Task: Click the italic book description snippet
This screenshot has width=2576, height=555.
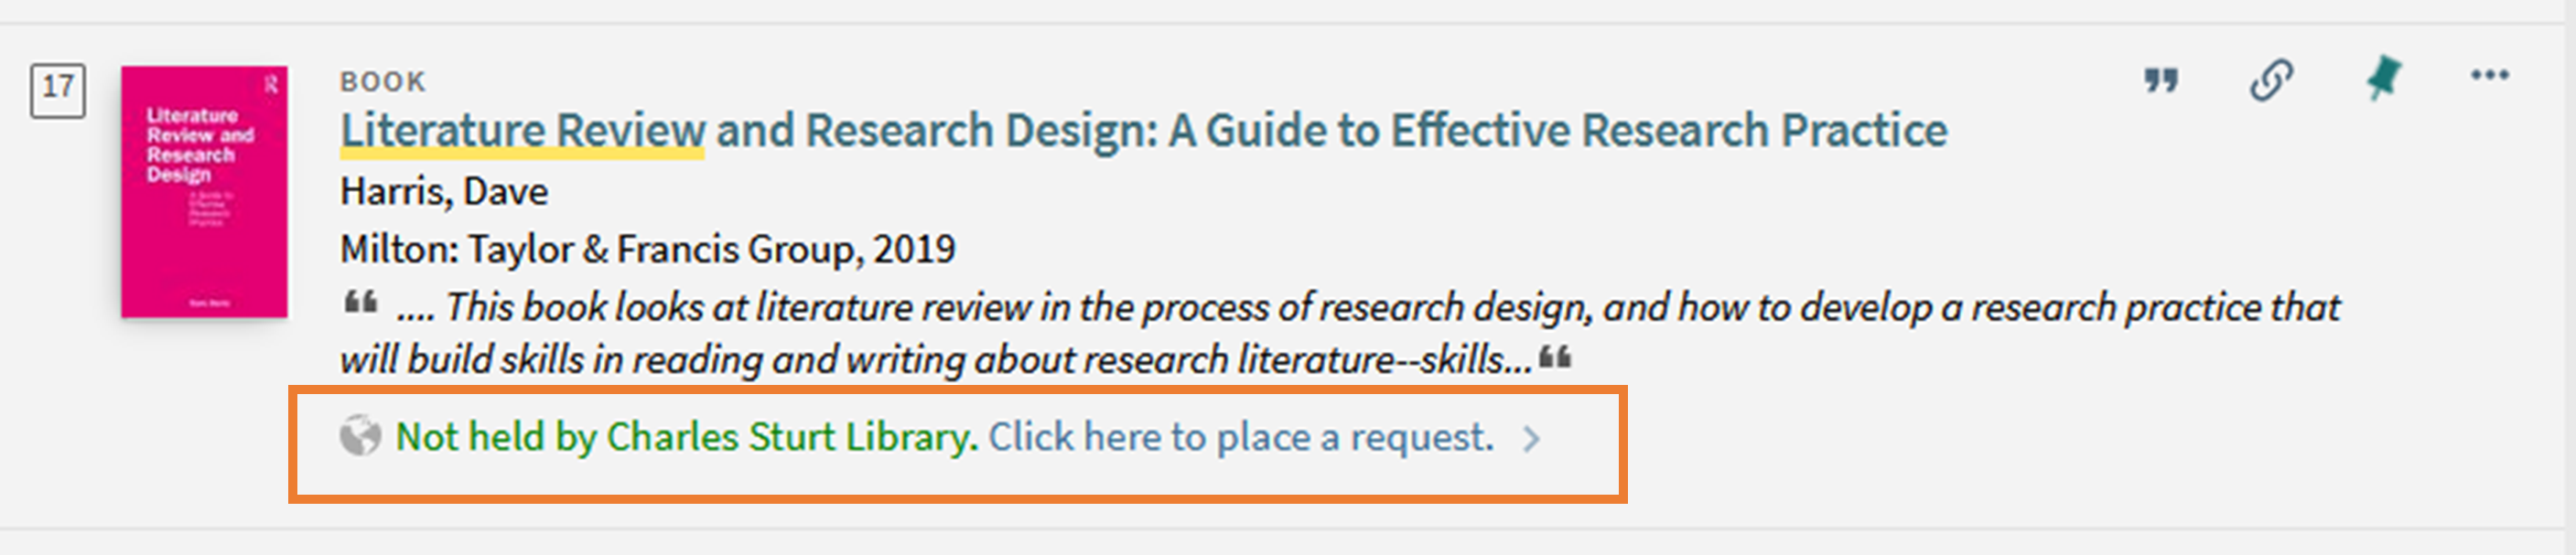Action: pos(1339,332)
